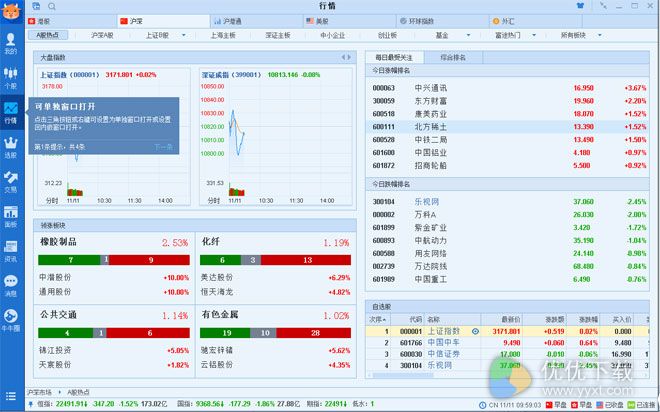Image resolution: width=660 pixels, height=412 pixels.
Task: Select the 北方稀土 row in gainers list
Action: (x=508, y=127)
